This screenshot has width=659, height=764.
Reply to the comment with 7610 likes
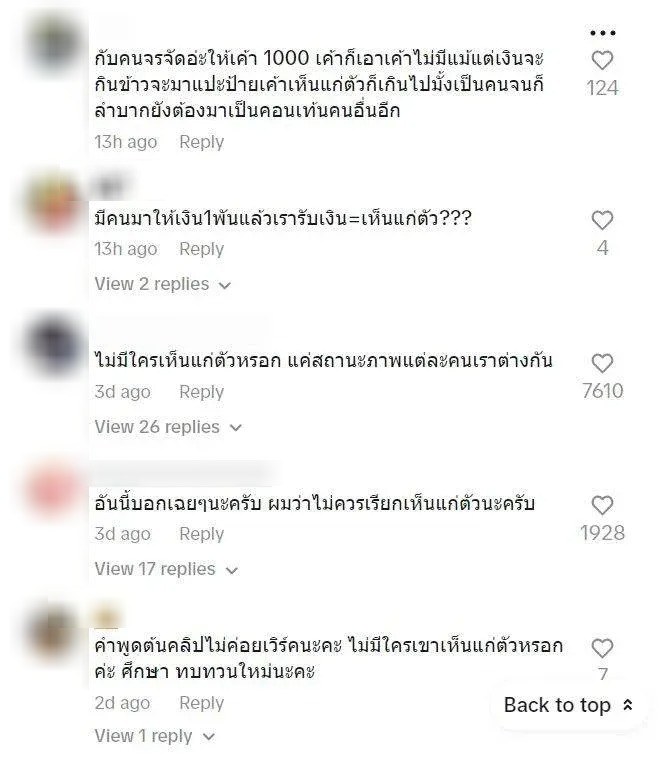tap(202, 392)
